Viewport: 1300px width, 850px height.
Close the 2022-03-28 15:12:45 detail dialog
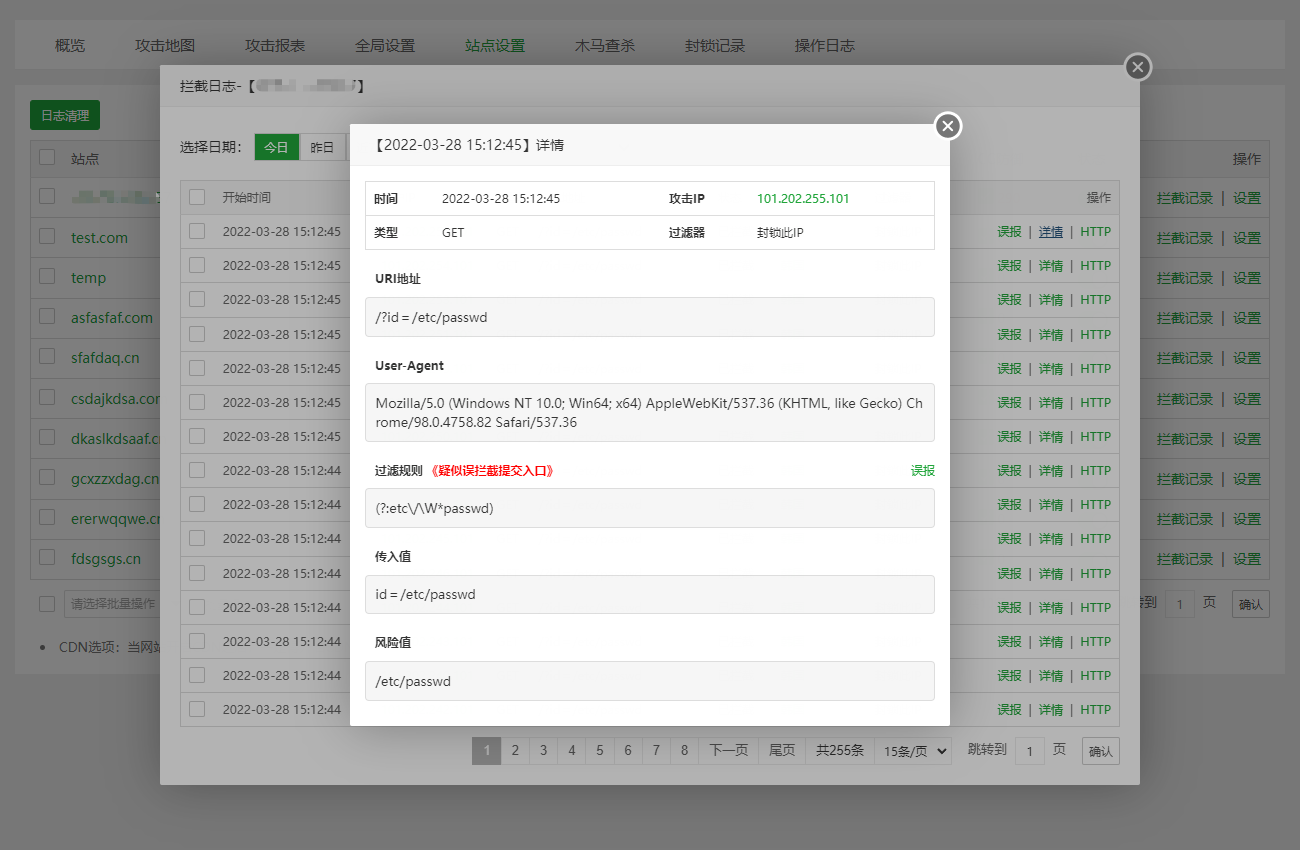tap(948, 126)
